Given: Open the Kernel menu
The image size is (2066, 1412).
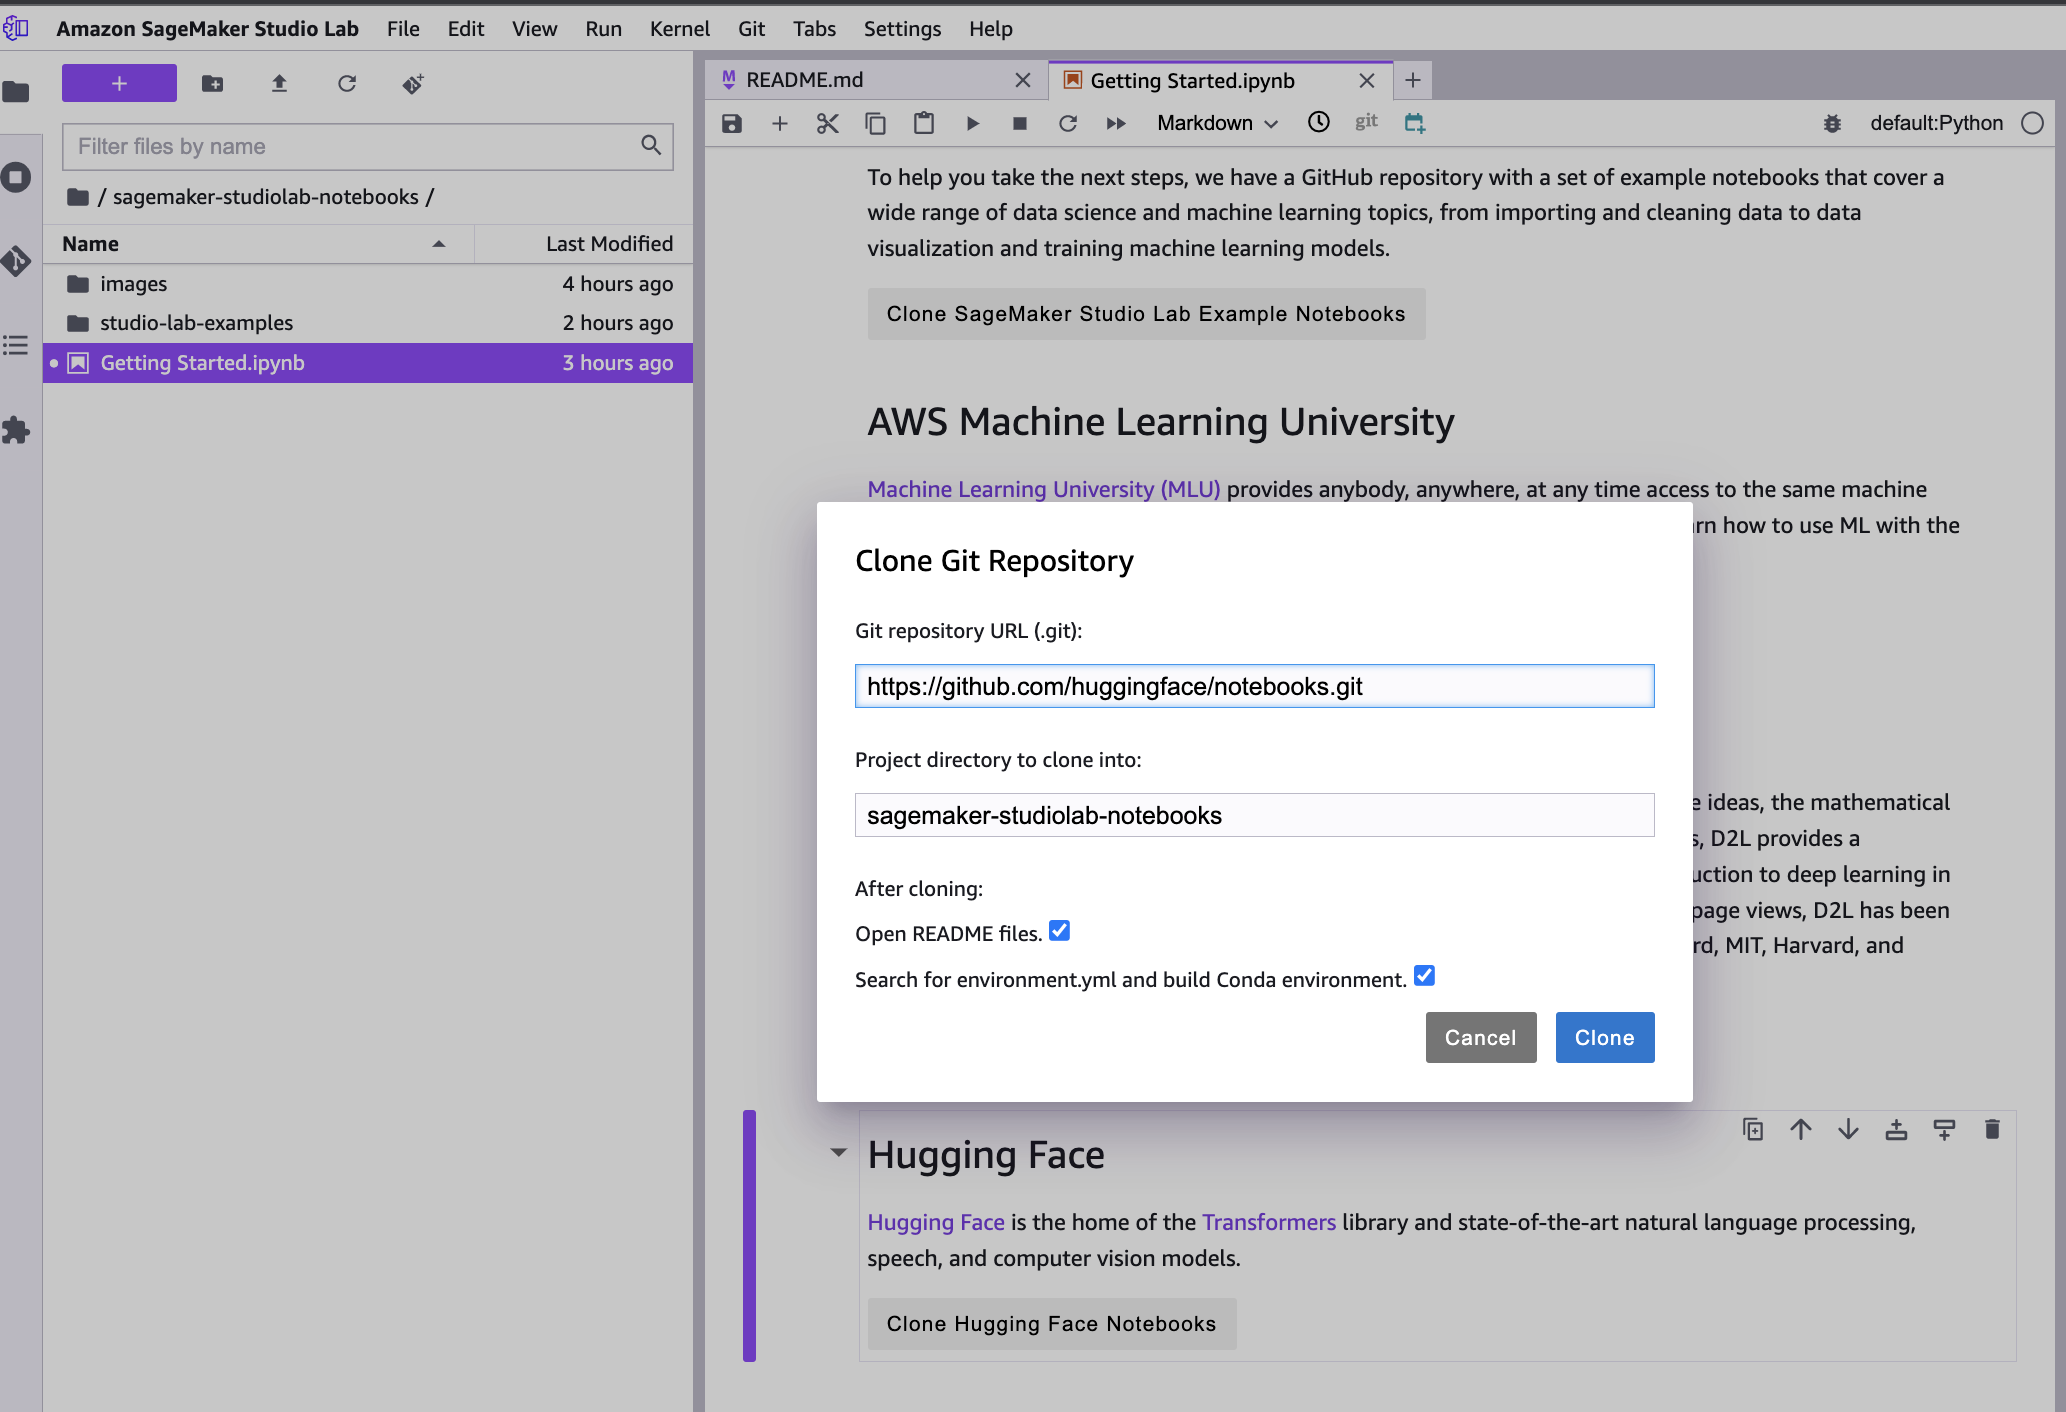Looking at the screenshot, I should tap(680, 29).
